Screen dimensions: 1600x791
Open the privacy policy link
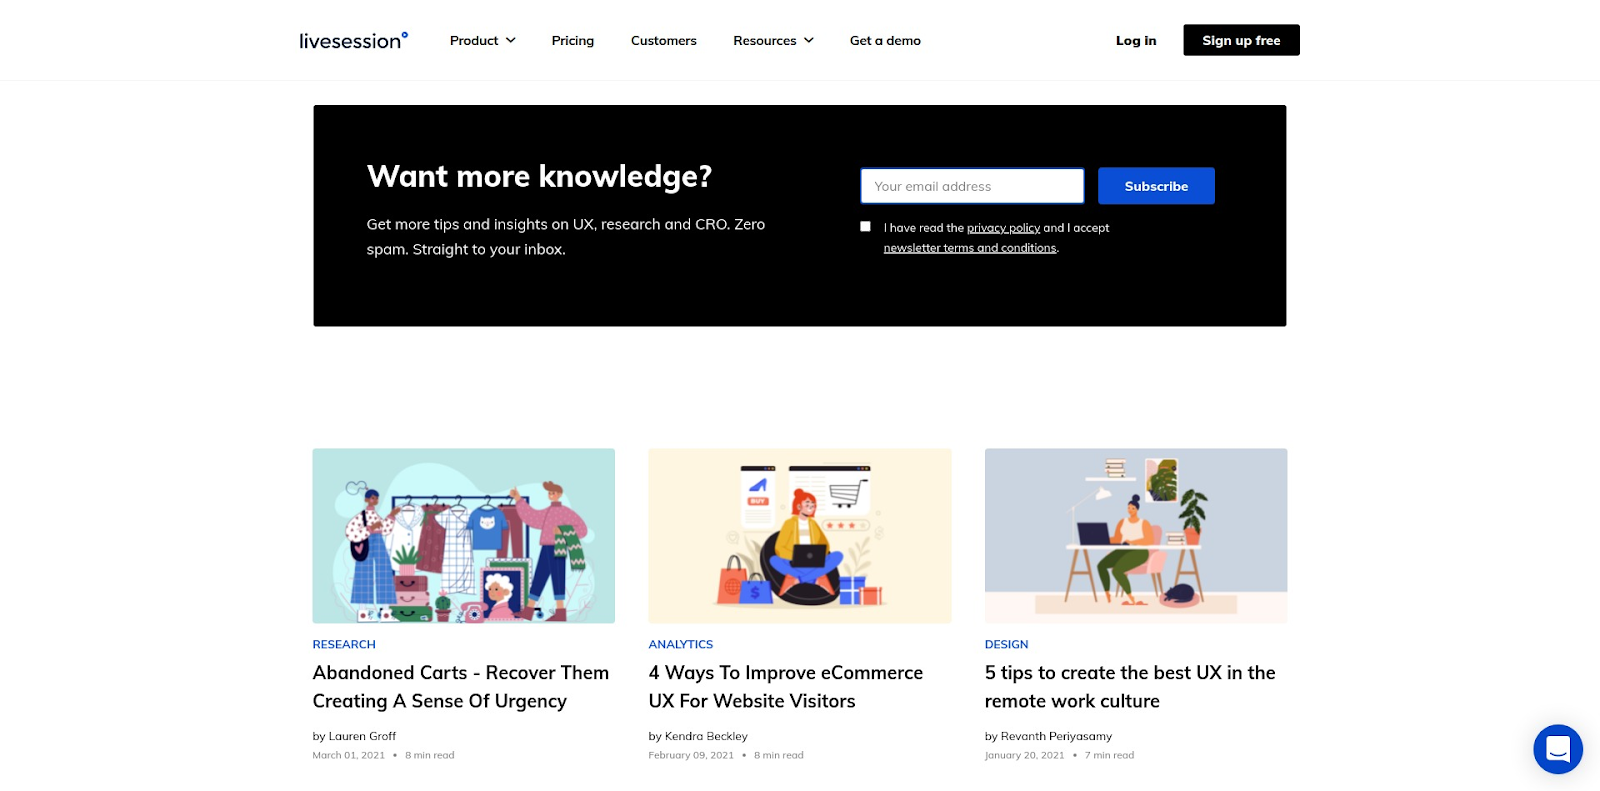pyautogui.click(x=1003, y=228)
